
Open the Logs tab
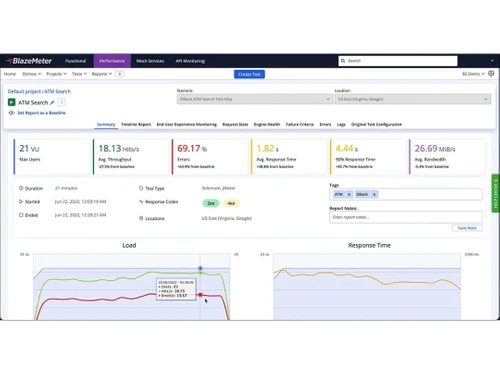341,125
